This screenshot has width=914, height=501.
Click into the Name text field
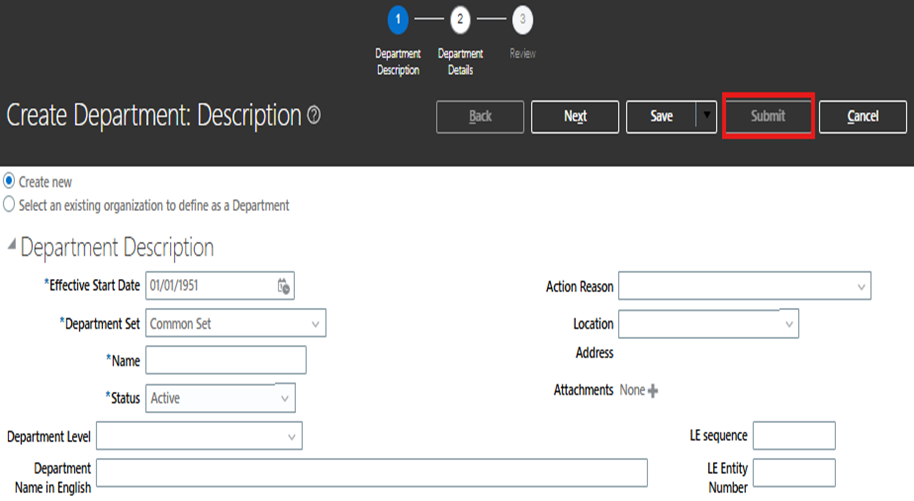tap(226, 360)
